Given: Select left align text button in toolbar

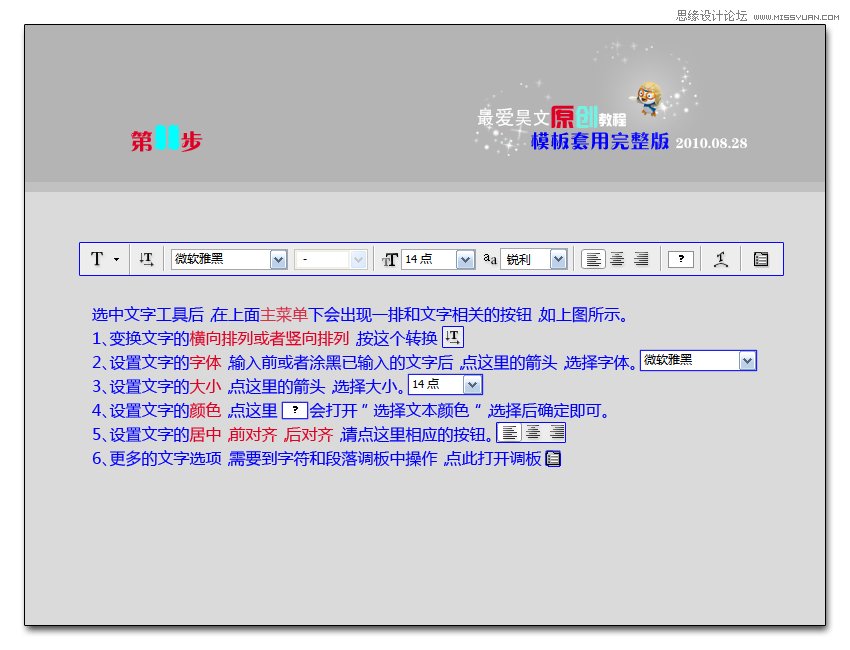Looking at the screenshot, I should (x=594, y=260).
